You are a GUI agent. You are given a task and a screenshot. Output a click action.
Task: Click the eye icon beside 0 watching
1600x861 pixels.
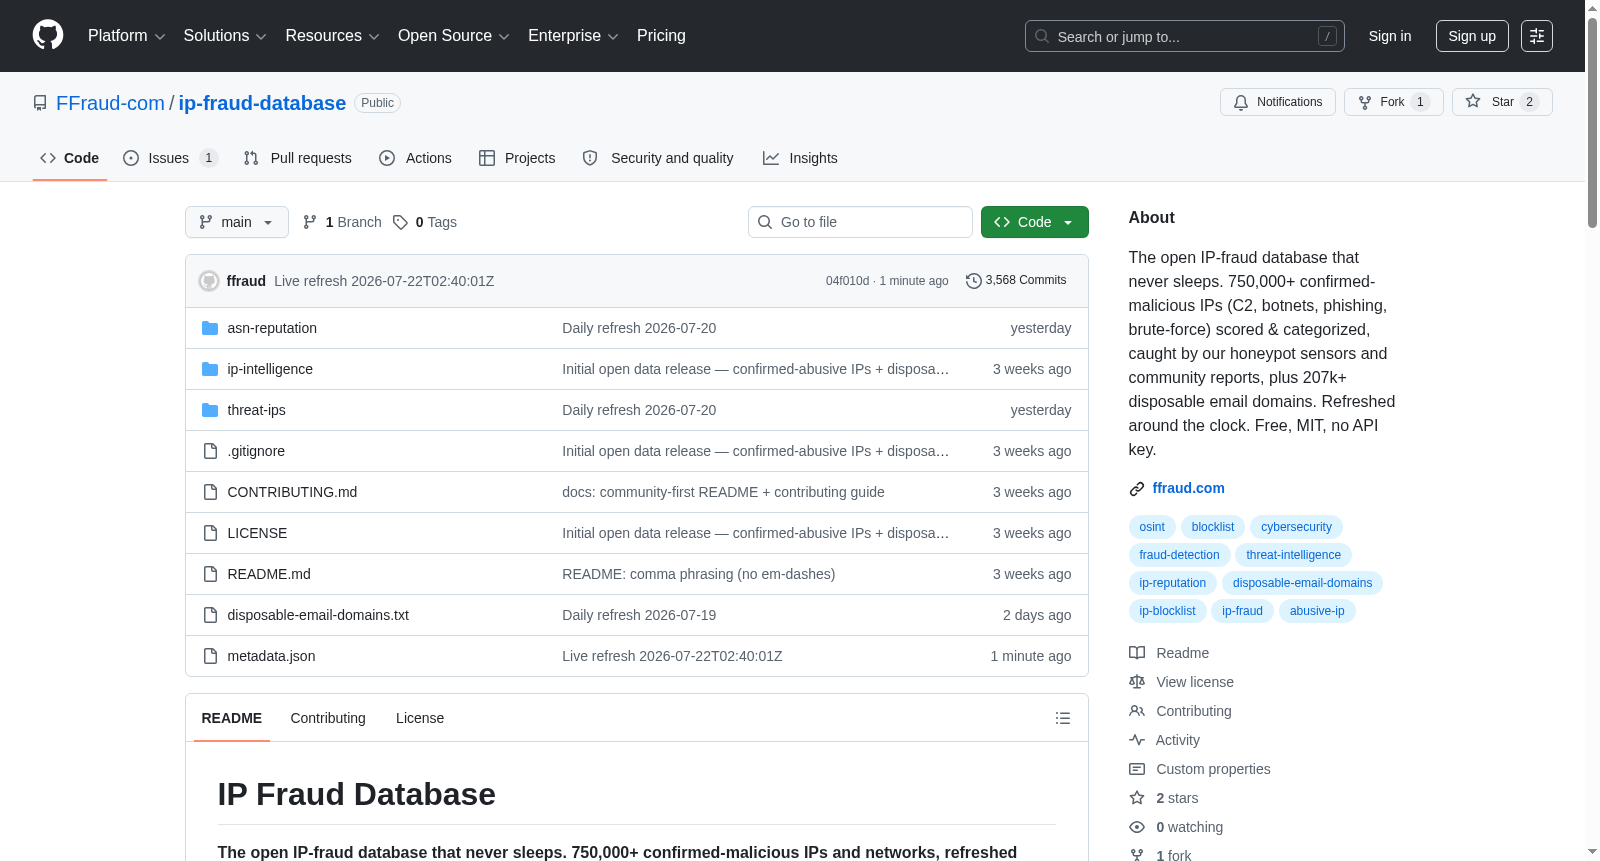(x=1137, y=827)
